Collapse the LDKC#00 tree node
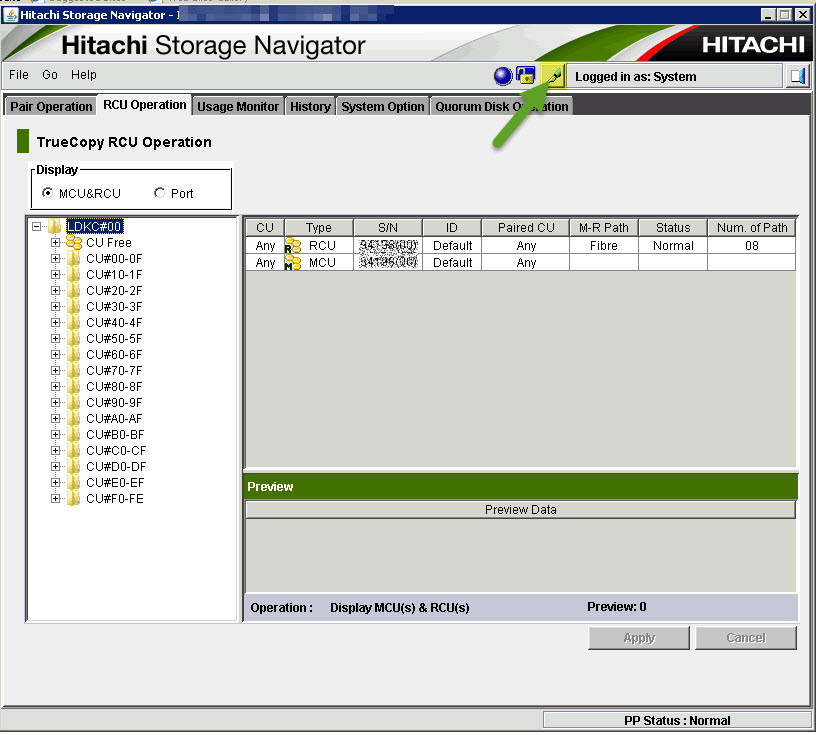 [x=36, y=226]
